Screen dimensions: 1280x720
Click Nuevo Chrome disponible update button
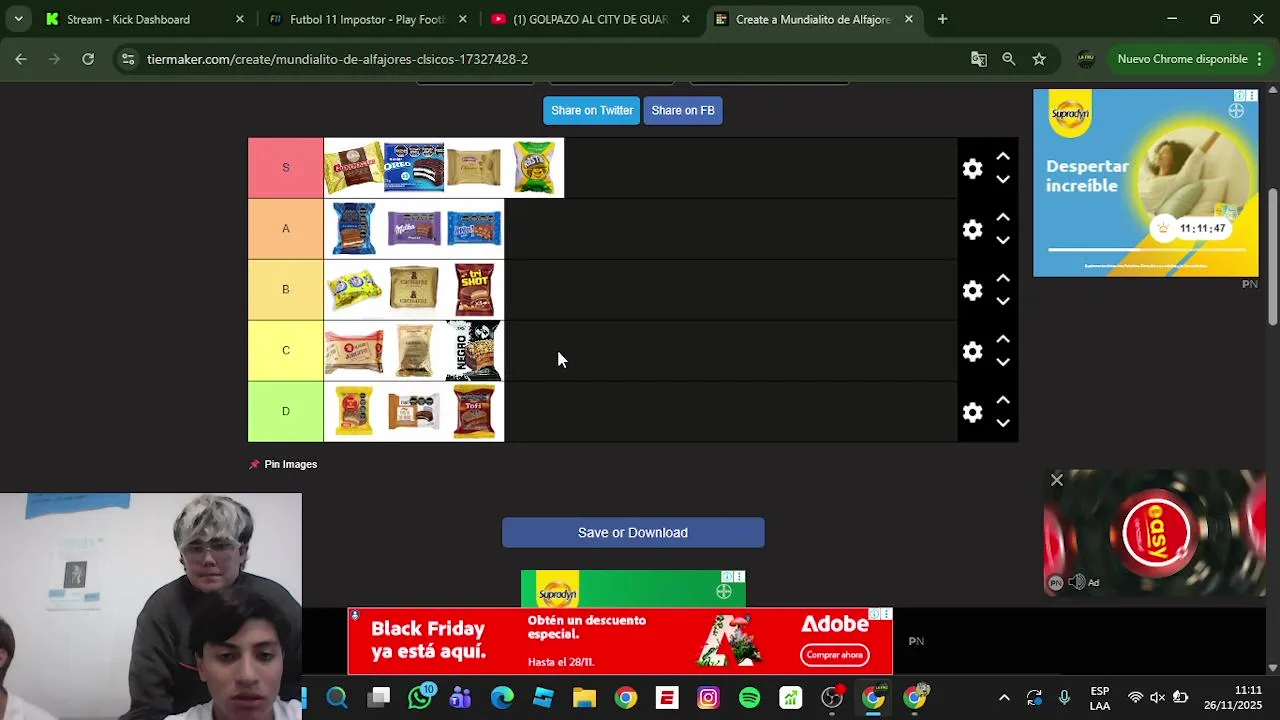(x=1190, y=59)
